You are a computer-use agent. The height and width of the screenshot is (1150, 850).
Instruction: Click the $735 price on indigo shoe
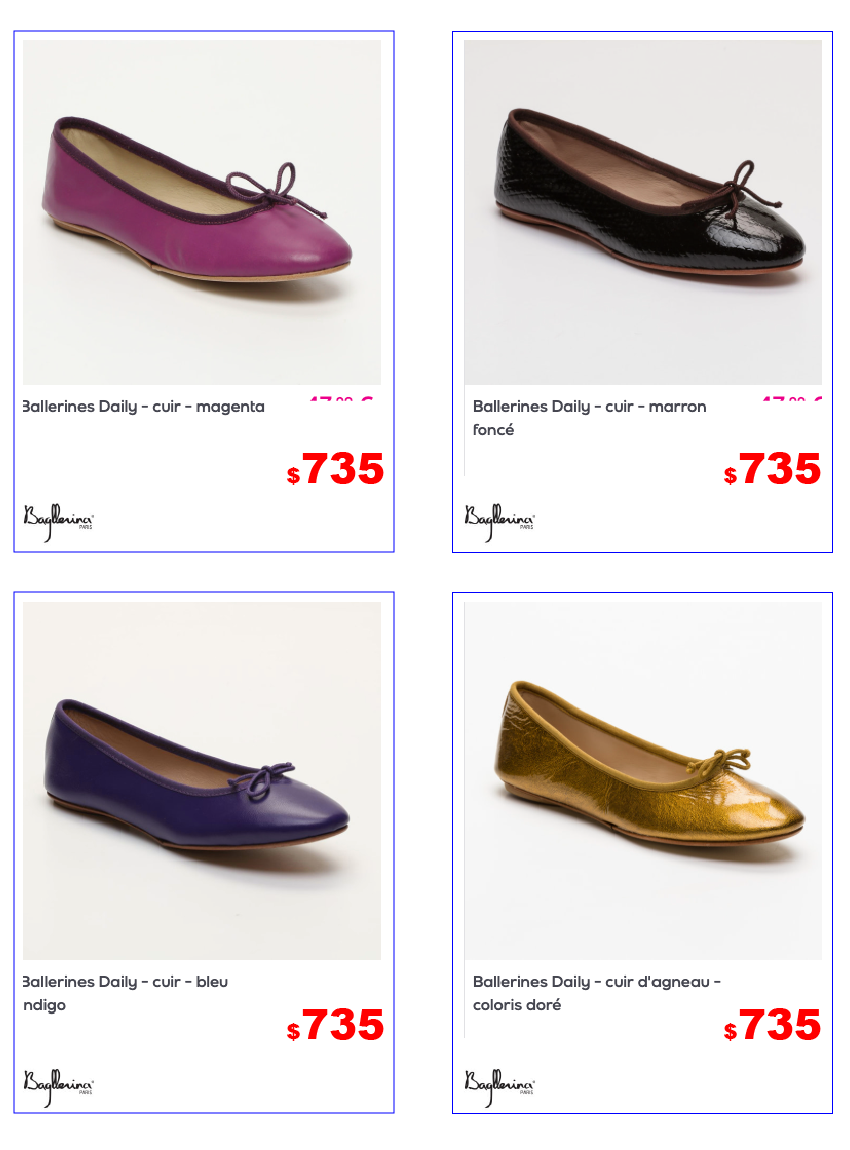click(335, 1025)
